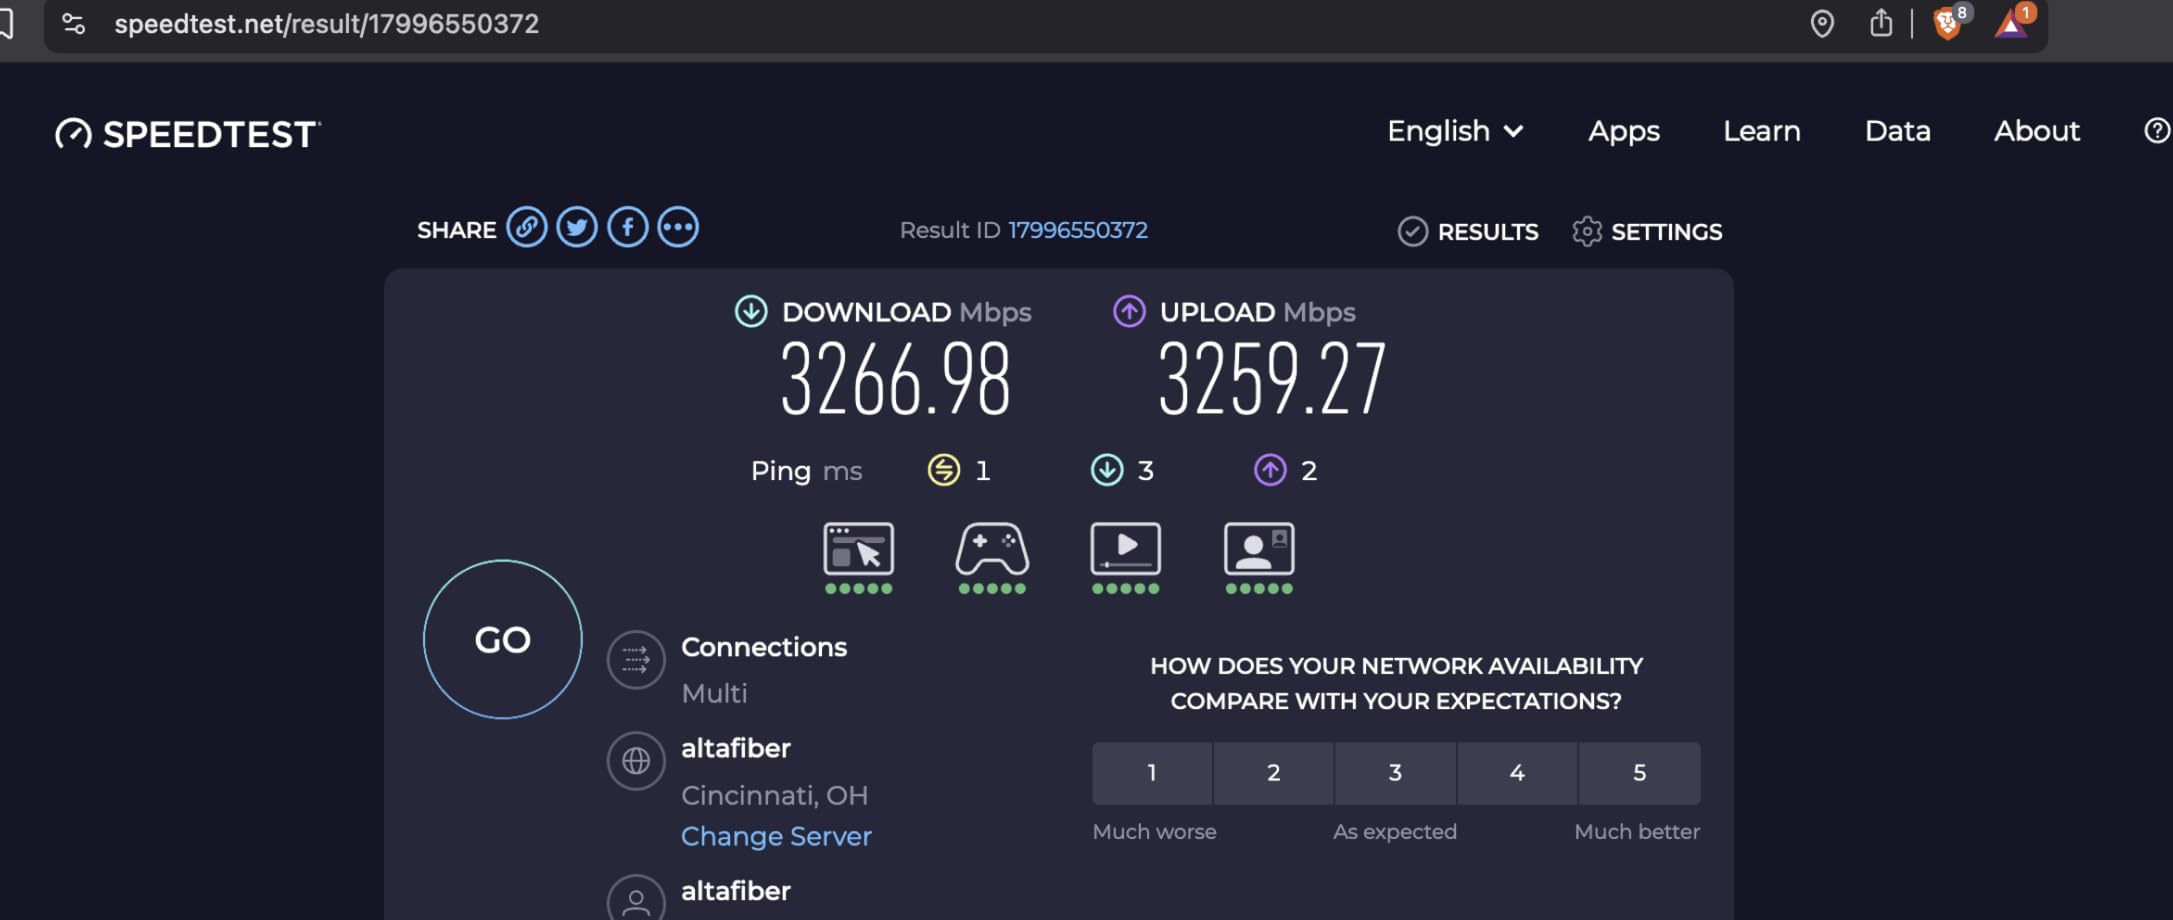Click the browser share page icon
Viewport: 2173px width, 920px height.
pyautogui.click(x=1881, y=22)
